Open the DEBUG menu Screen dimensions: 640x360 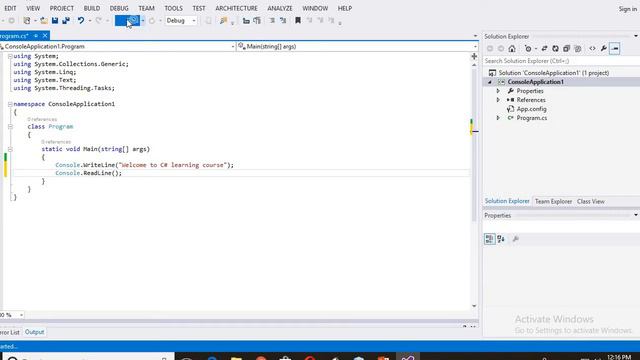pos(119,8)
